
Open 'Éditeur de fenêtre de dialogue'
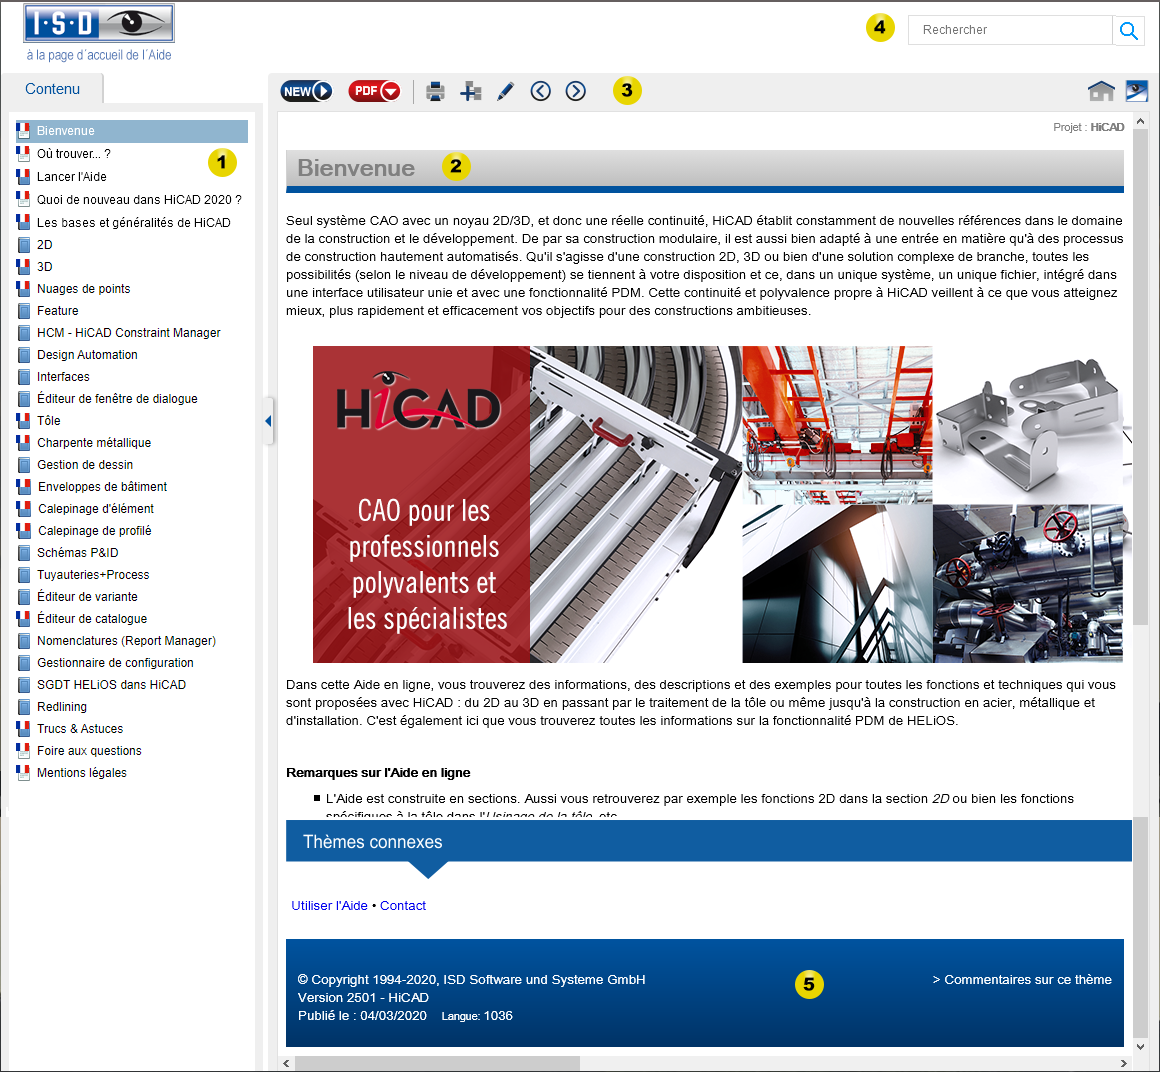[x=118, y=399]
